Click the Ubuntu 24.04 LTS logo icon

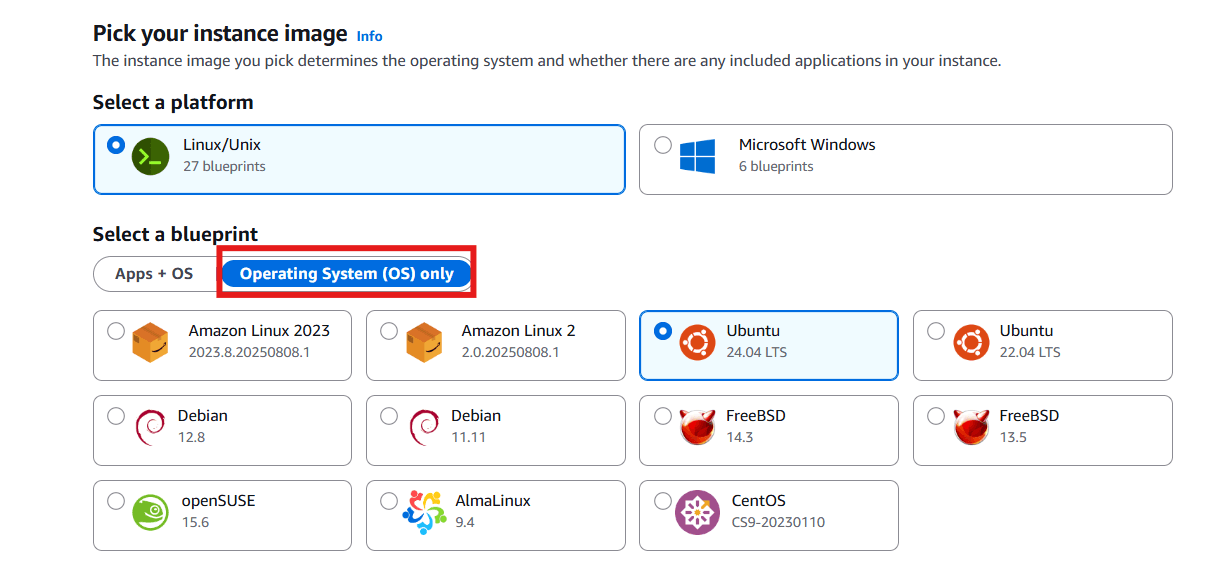[x=696, y=343]
